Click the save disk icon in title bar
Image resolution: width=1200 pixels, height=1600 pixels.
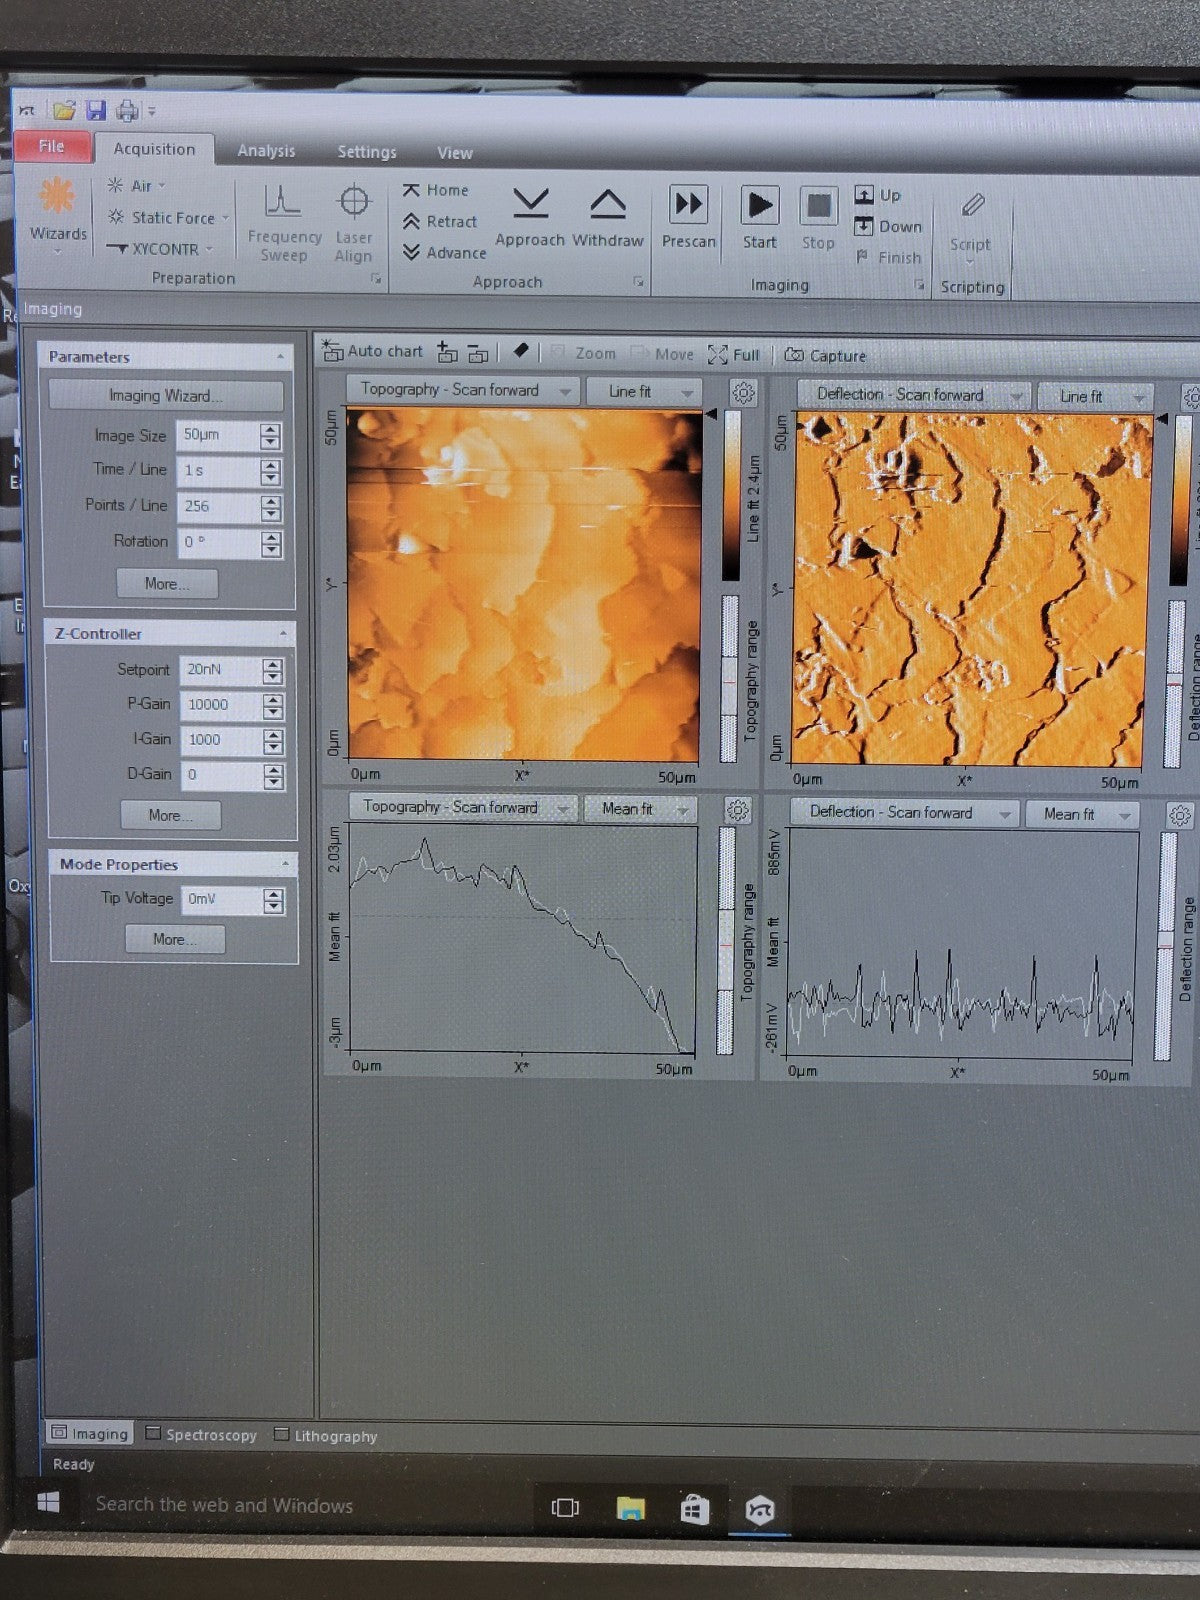[96, 110]
